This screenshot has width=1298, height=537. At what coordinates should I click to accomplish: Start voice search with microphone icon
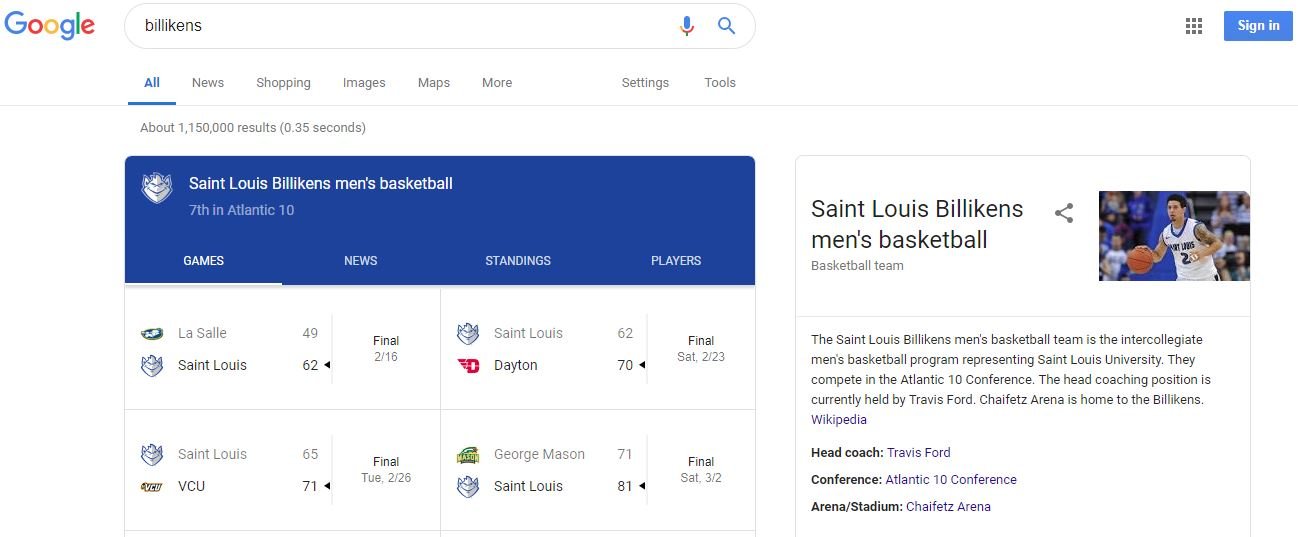[x=686, y=26]
